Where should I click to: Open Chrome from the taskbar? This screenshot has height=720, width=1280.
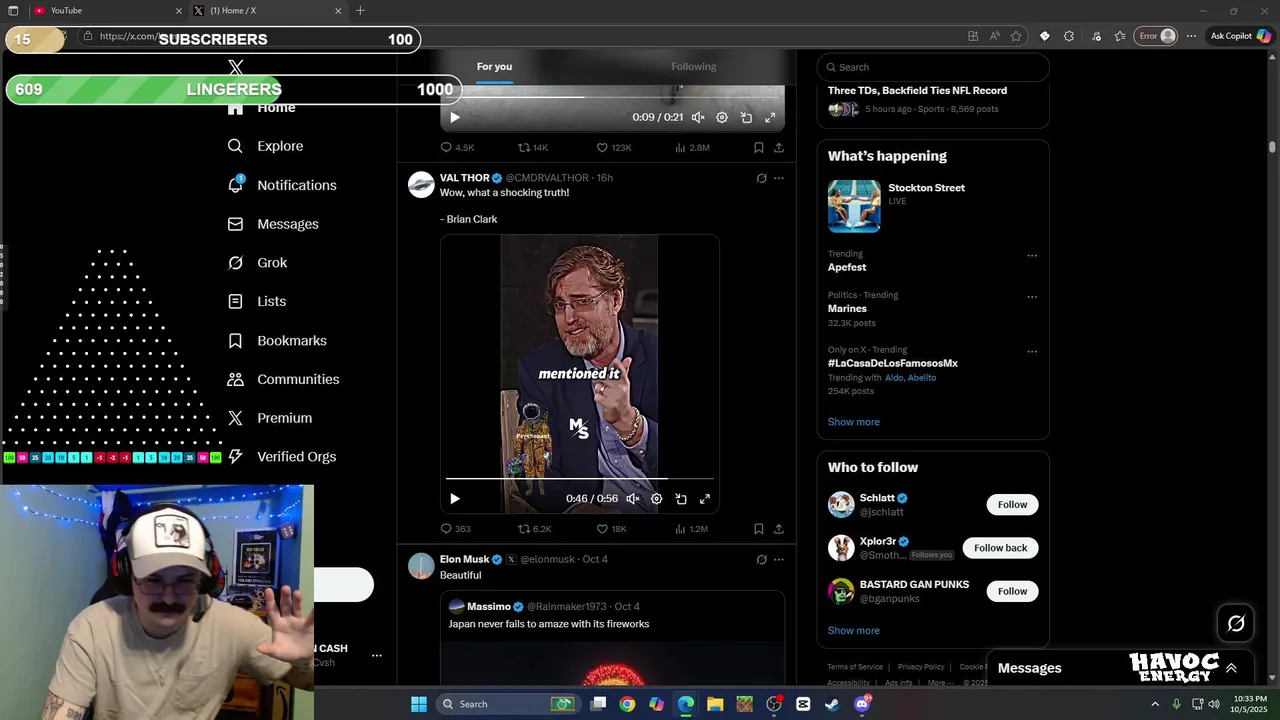(x=627, y=704)
